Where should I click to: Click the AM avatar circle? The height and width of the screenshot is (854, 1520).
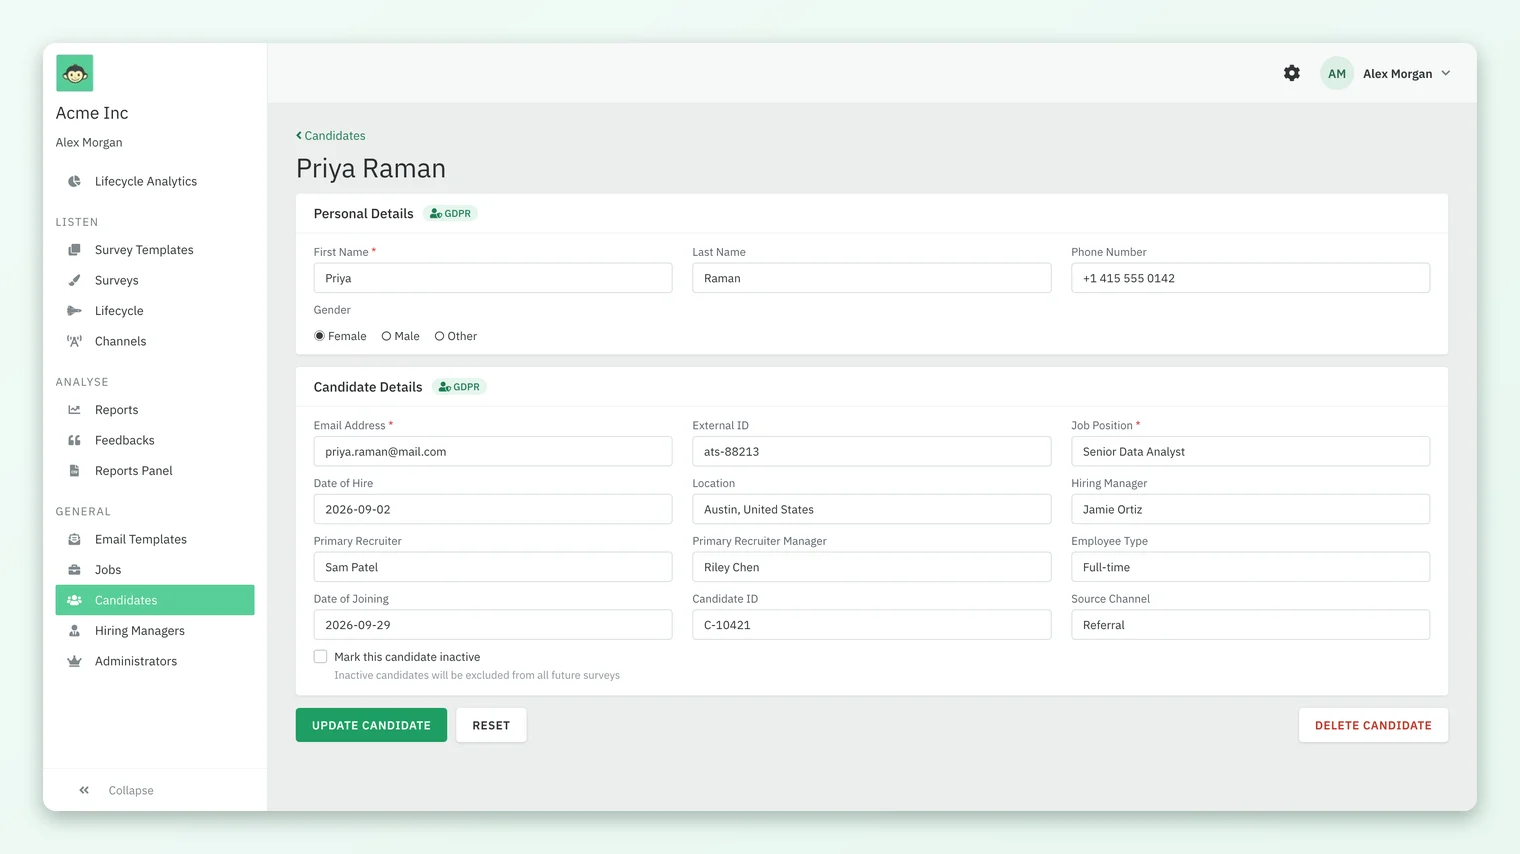1337,73
